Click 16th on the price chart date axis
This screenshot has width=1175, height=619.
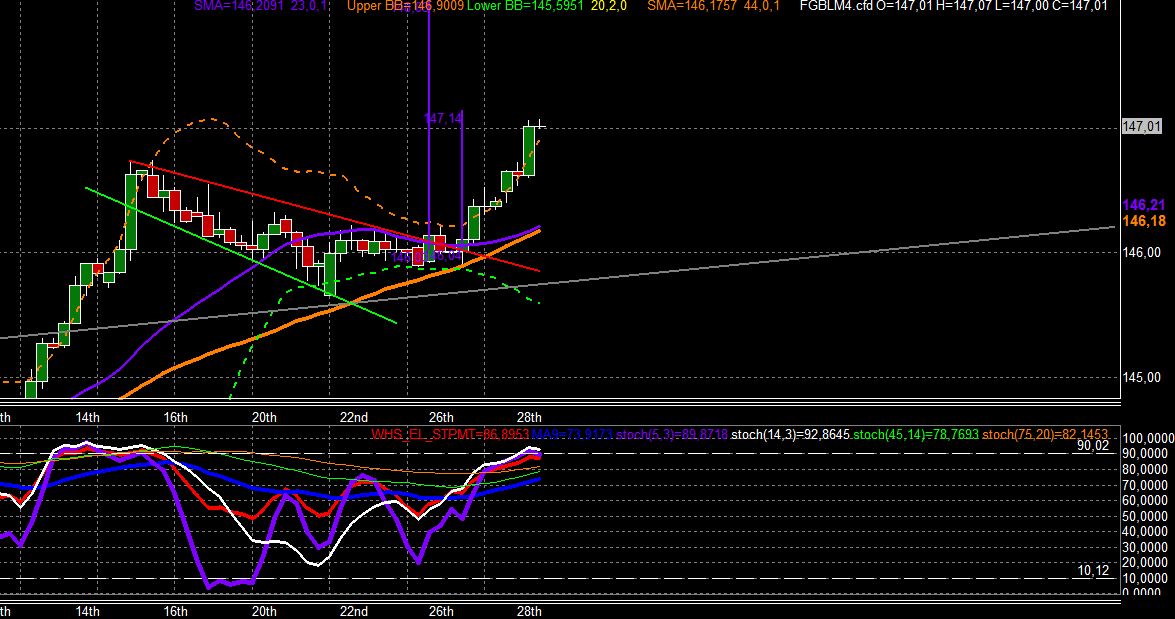pyautogui.click(x=175, y=417)
